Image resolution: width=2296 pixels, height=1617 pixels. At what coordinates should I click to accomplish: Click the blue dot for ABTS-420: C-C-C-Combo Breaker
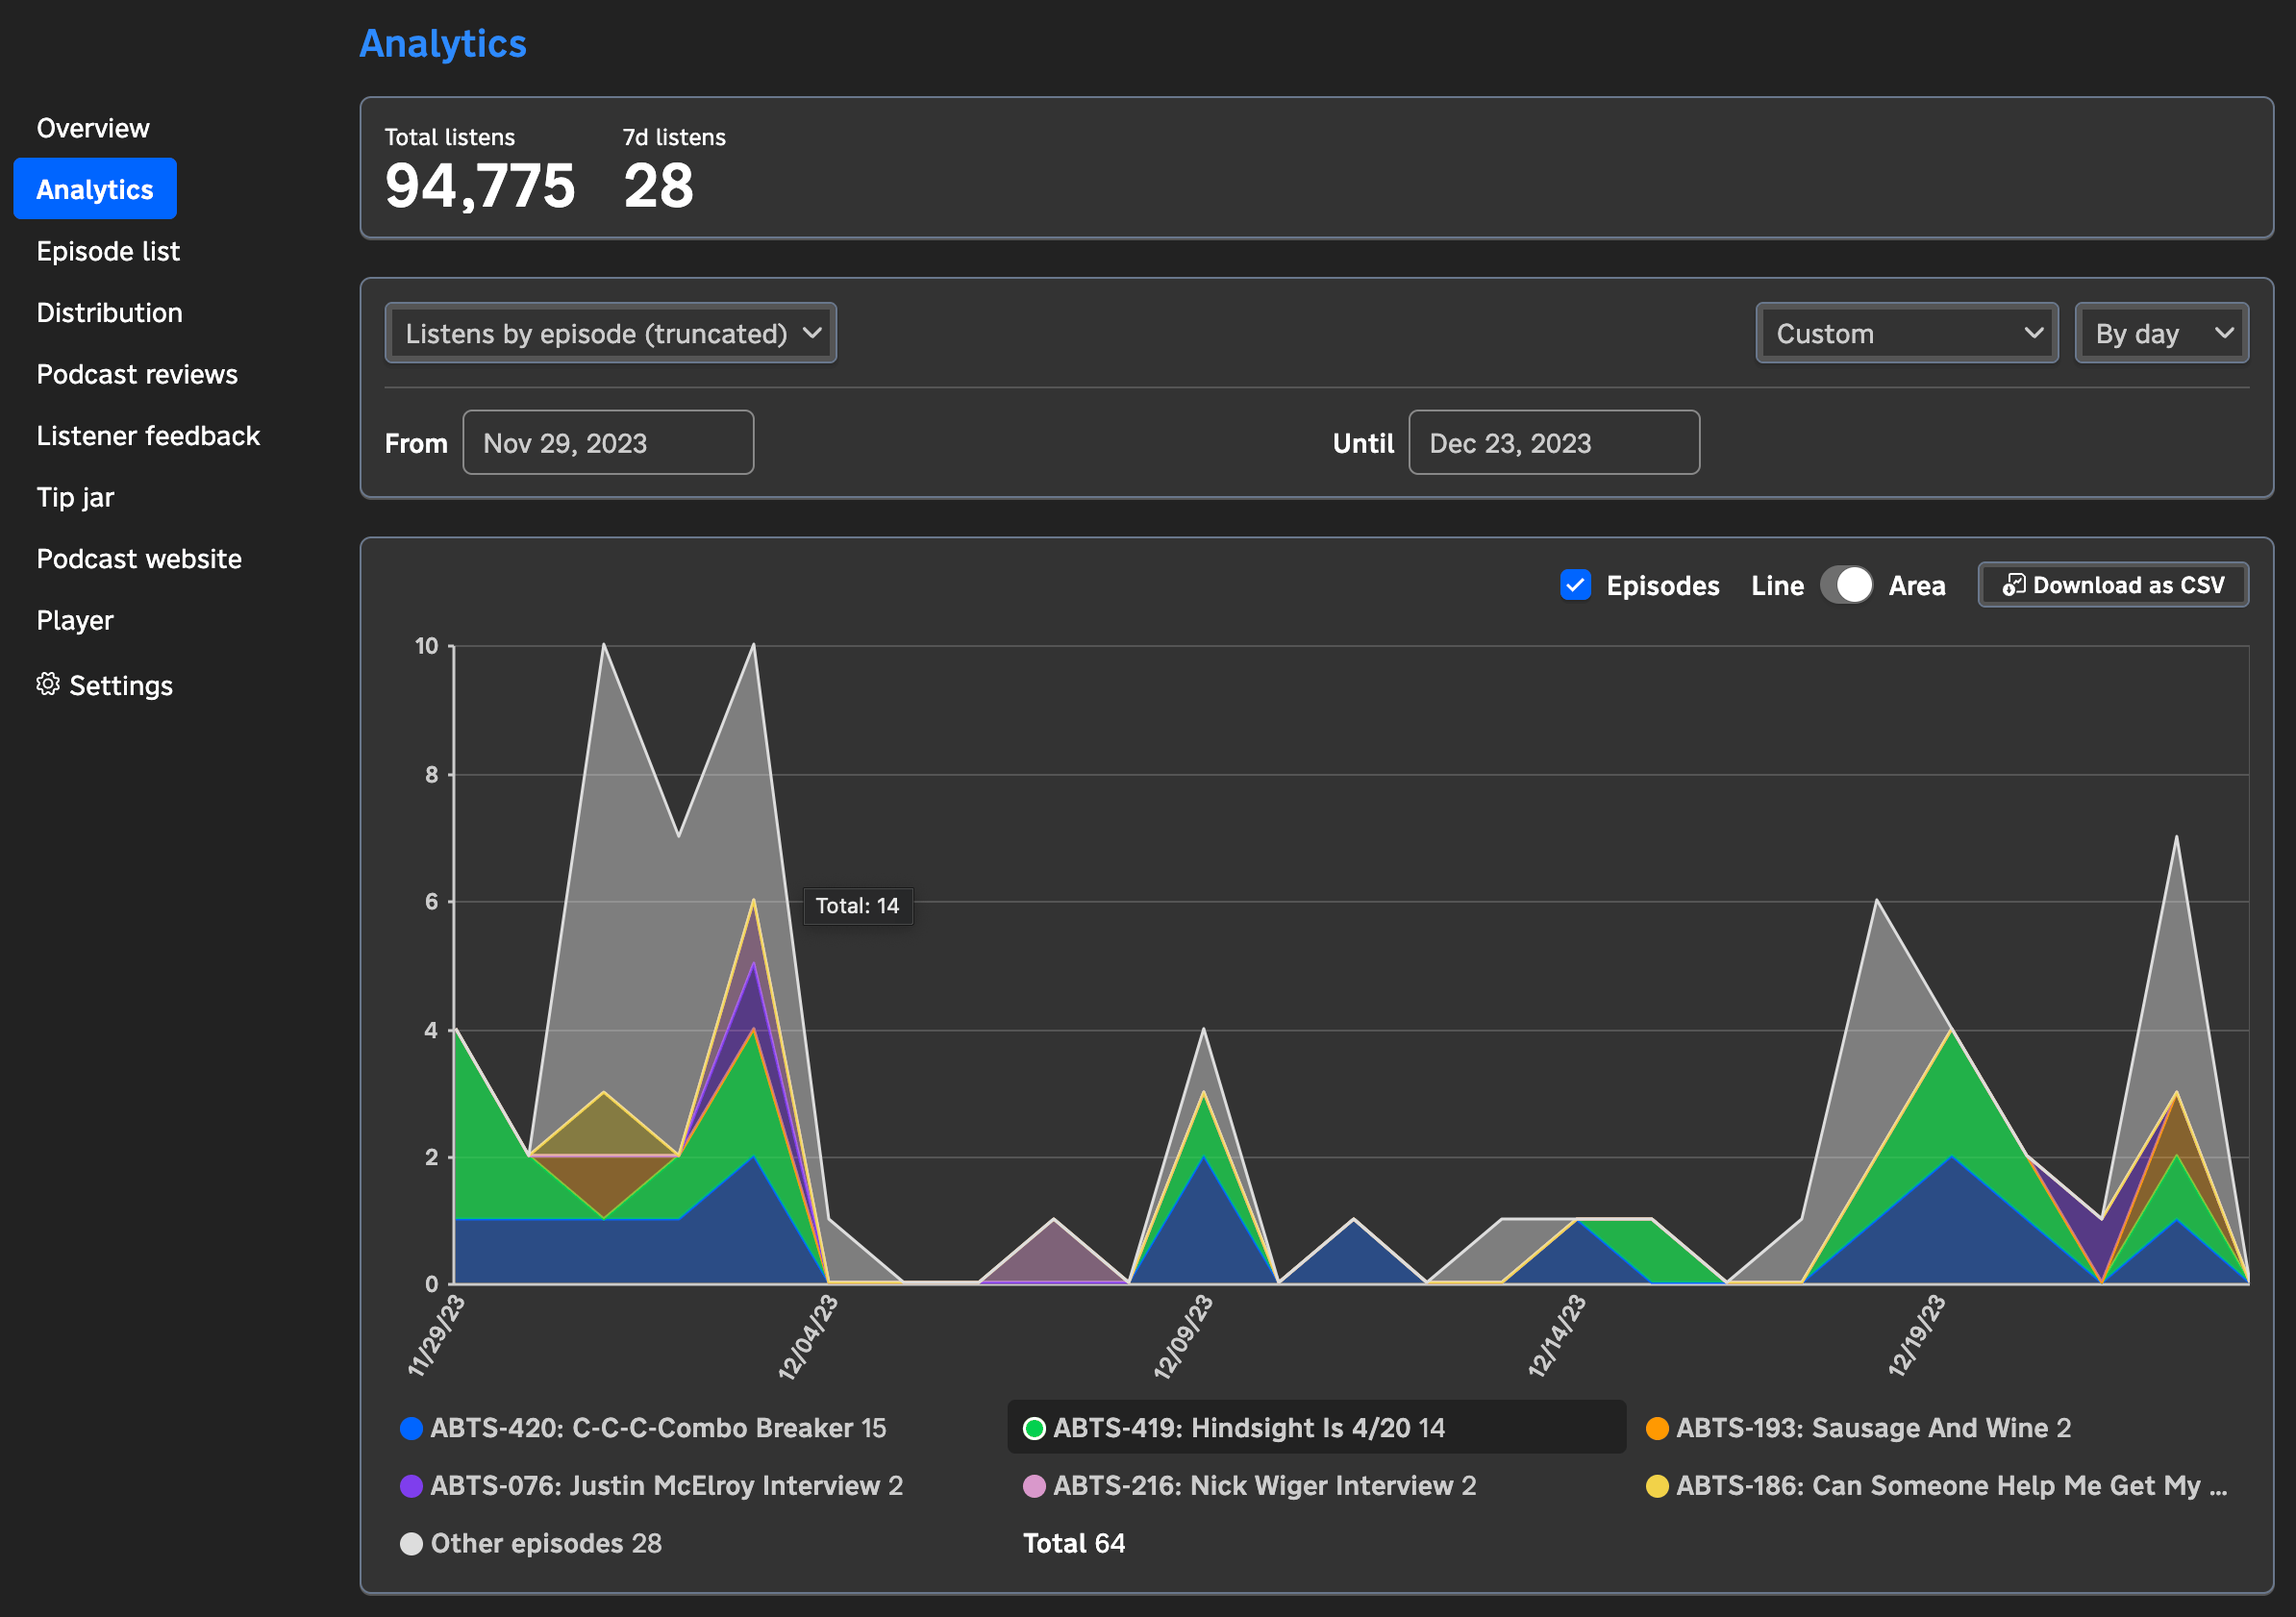(411, 1428)
